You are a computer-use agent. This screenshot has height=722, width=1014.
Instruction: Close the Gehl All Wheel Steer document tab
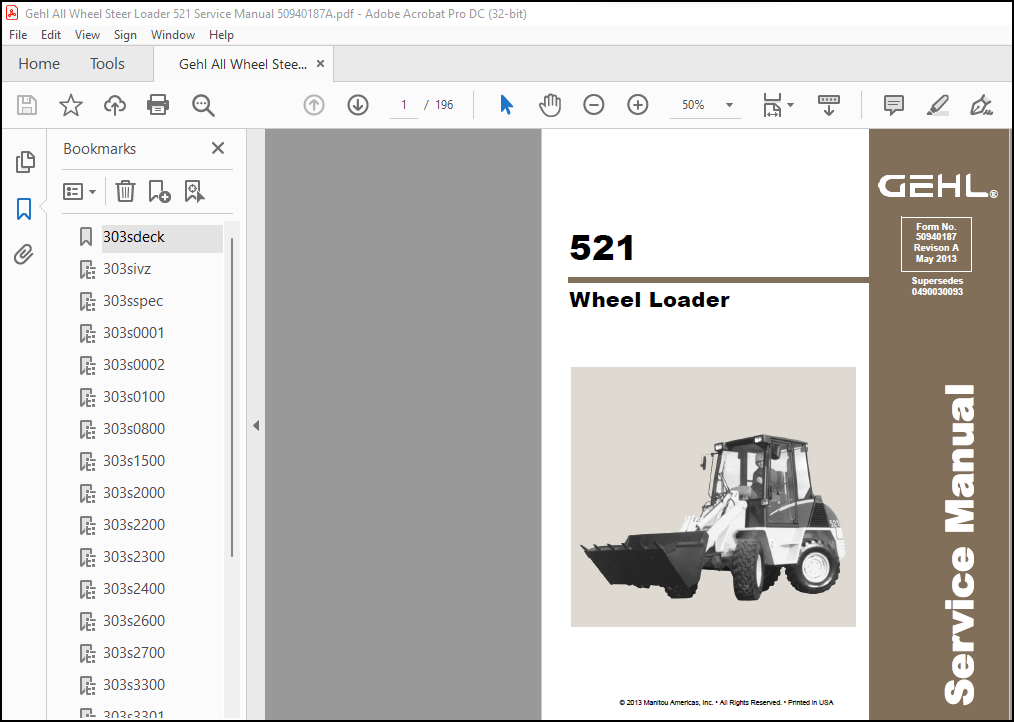point(320,64)
